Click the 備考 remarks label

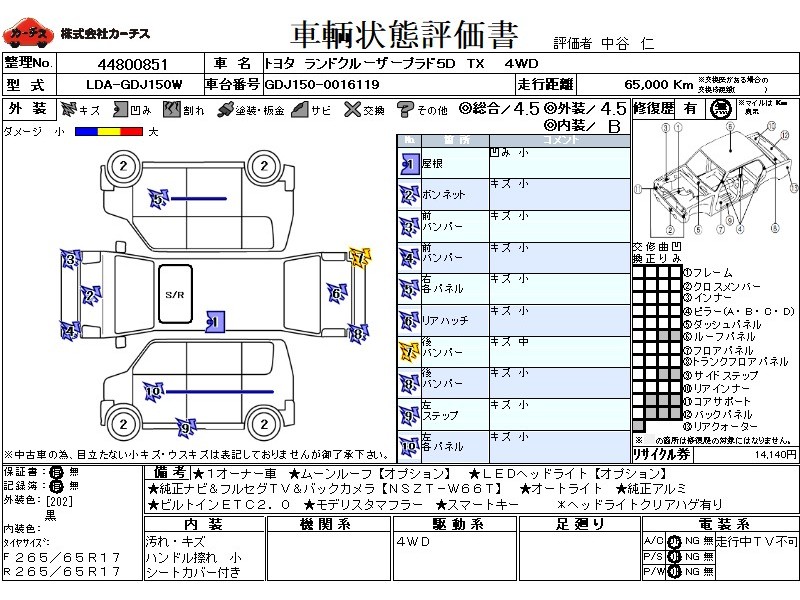168,473
